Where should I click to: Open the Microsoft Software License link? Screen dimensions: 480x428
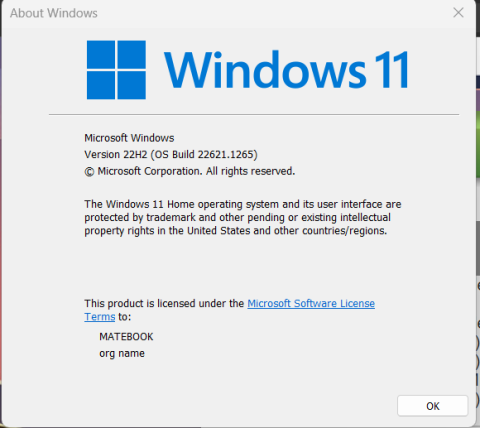(x=311, y=303)
